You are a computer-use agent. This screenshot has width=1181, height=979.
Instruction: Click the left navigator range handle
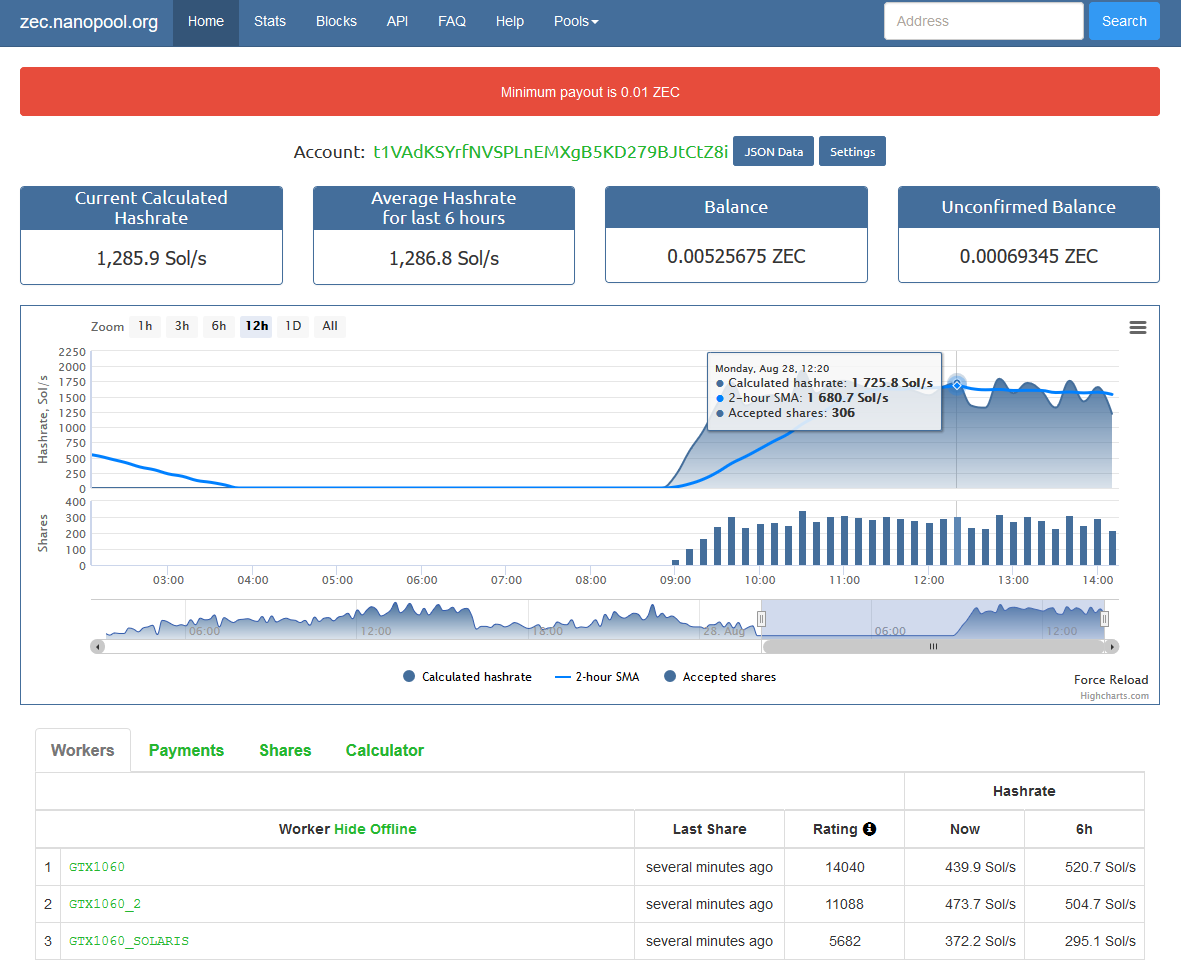[x=761, y=619]
